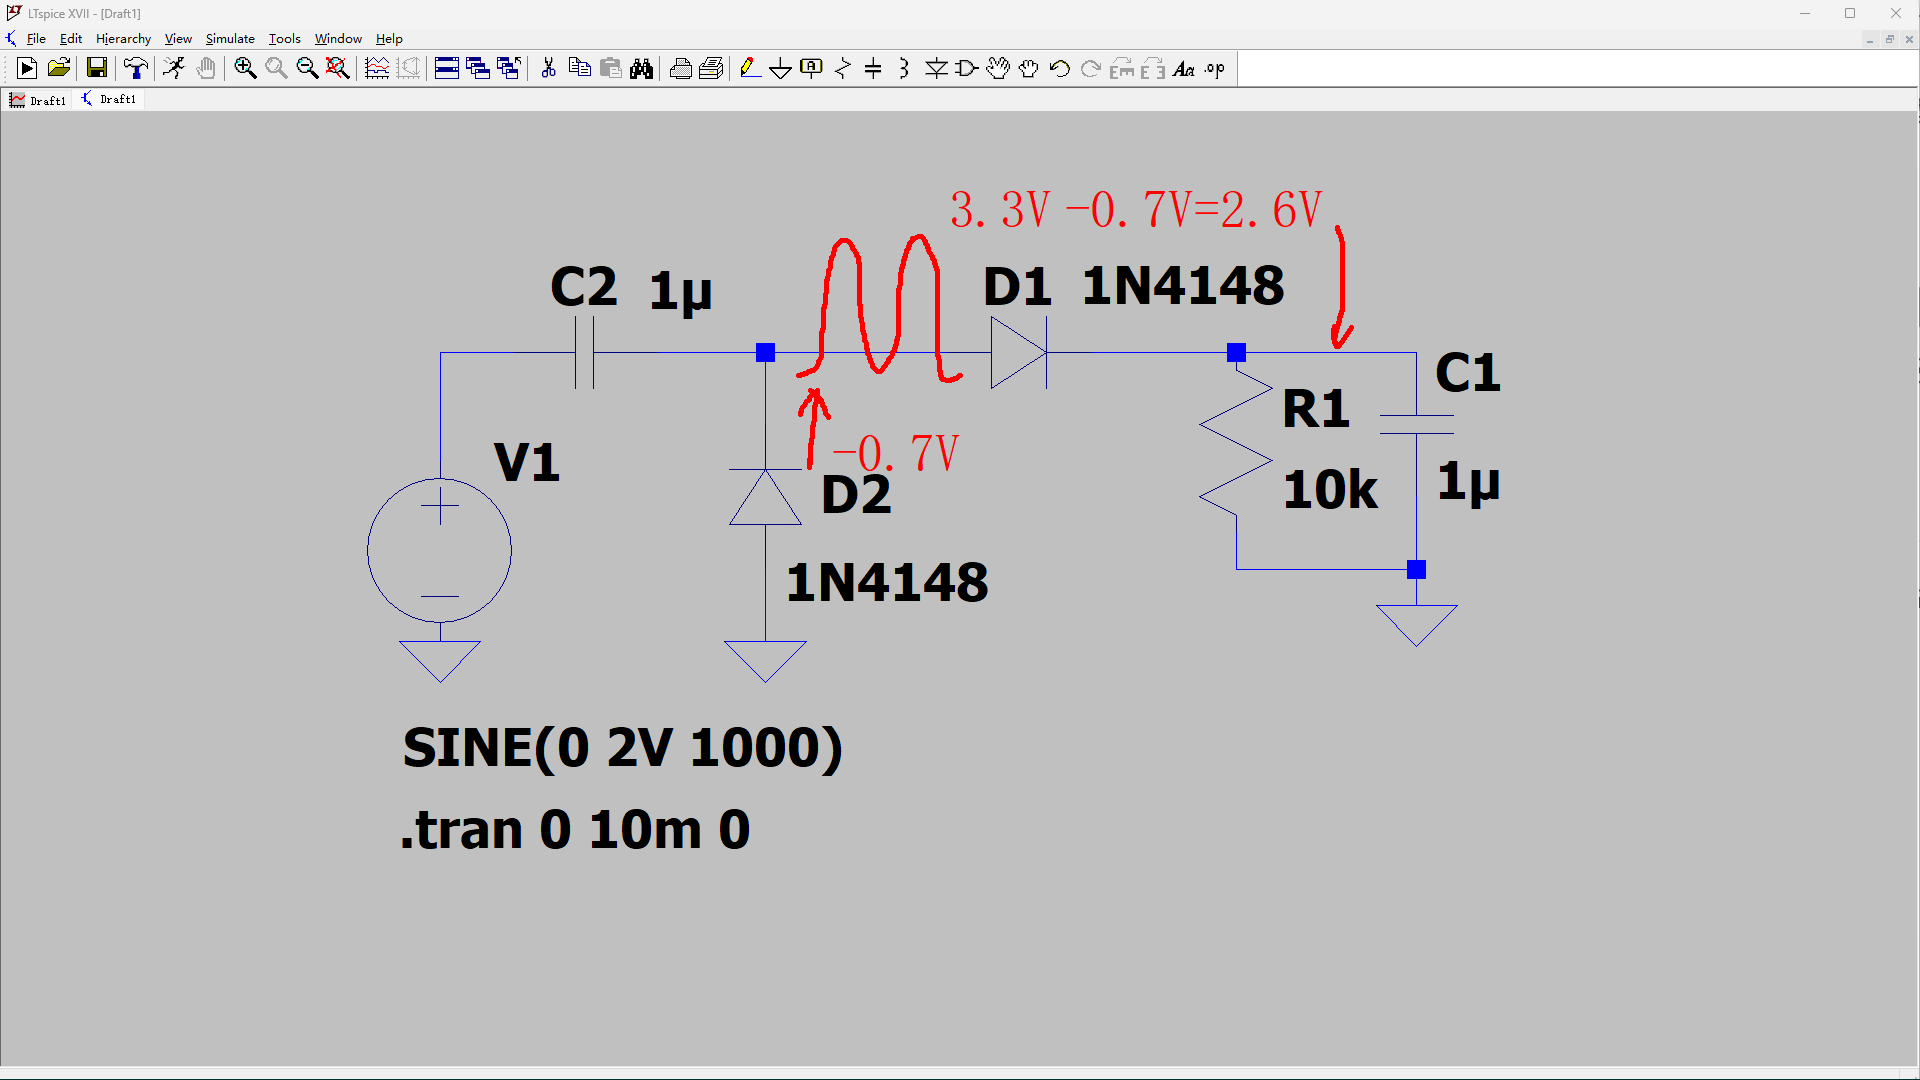Open the Tools menu
This screenshot has width=1920, height=1080.
pyautogui.click(x=284, y=39)
